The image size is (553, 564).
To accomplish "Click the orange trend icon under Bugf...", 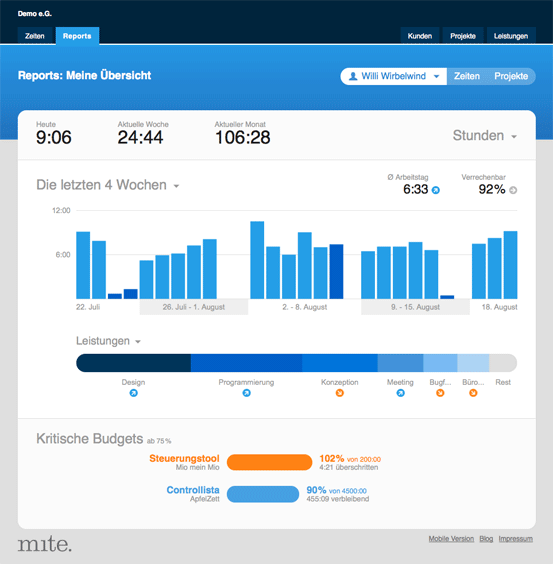I will coord(440,393).
